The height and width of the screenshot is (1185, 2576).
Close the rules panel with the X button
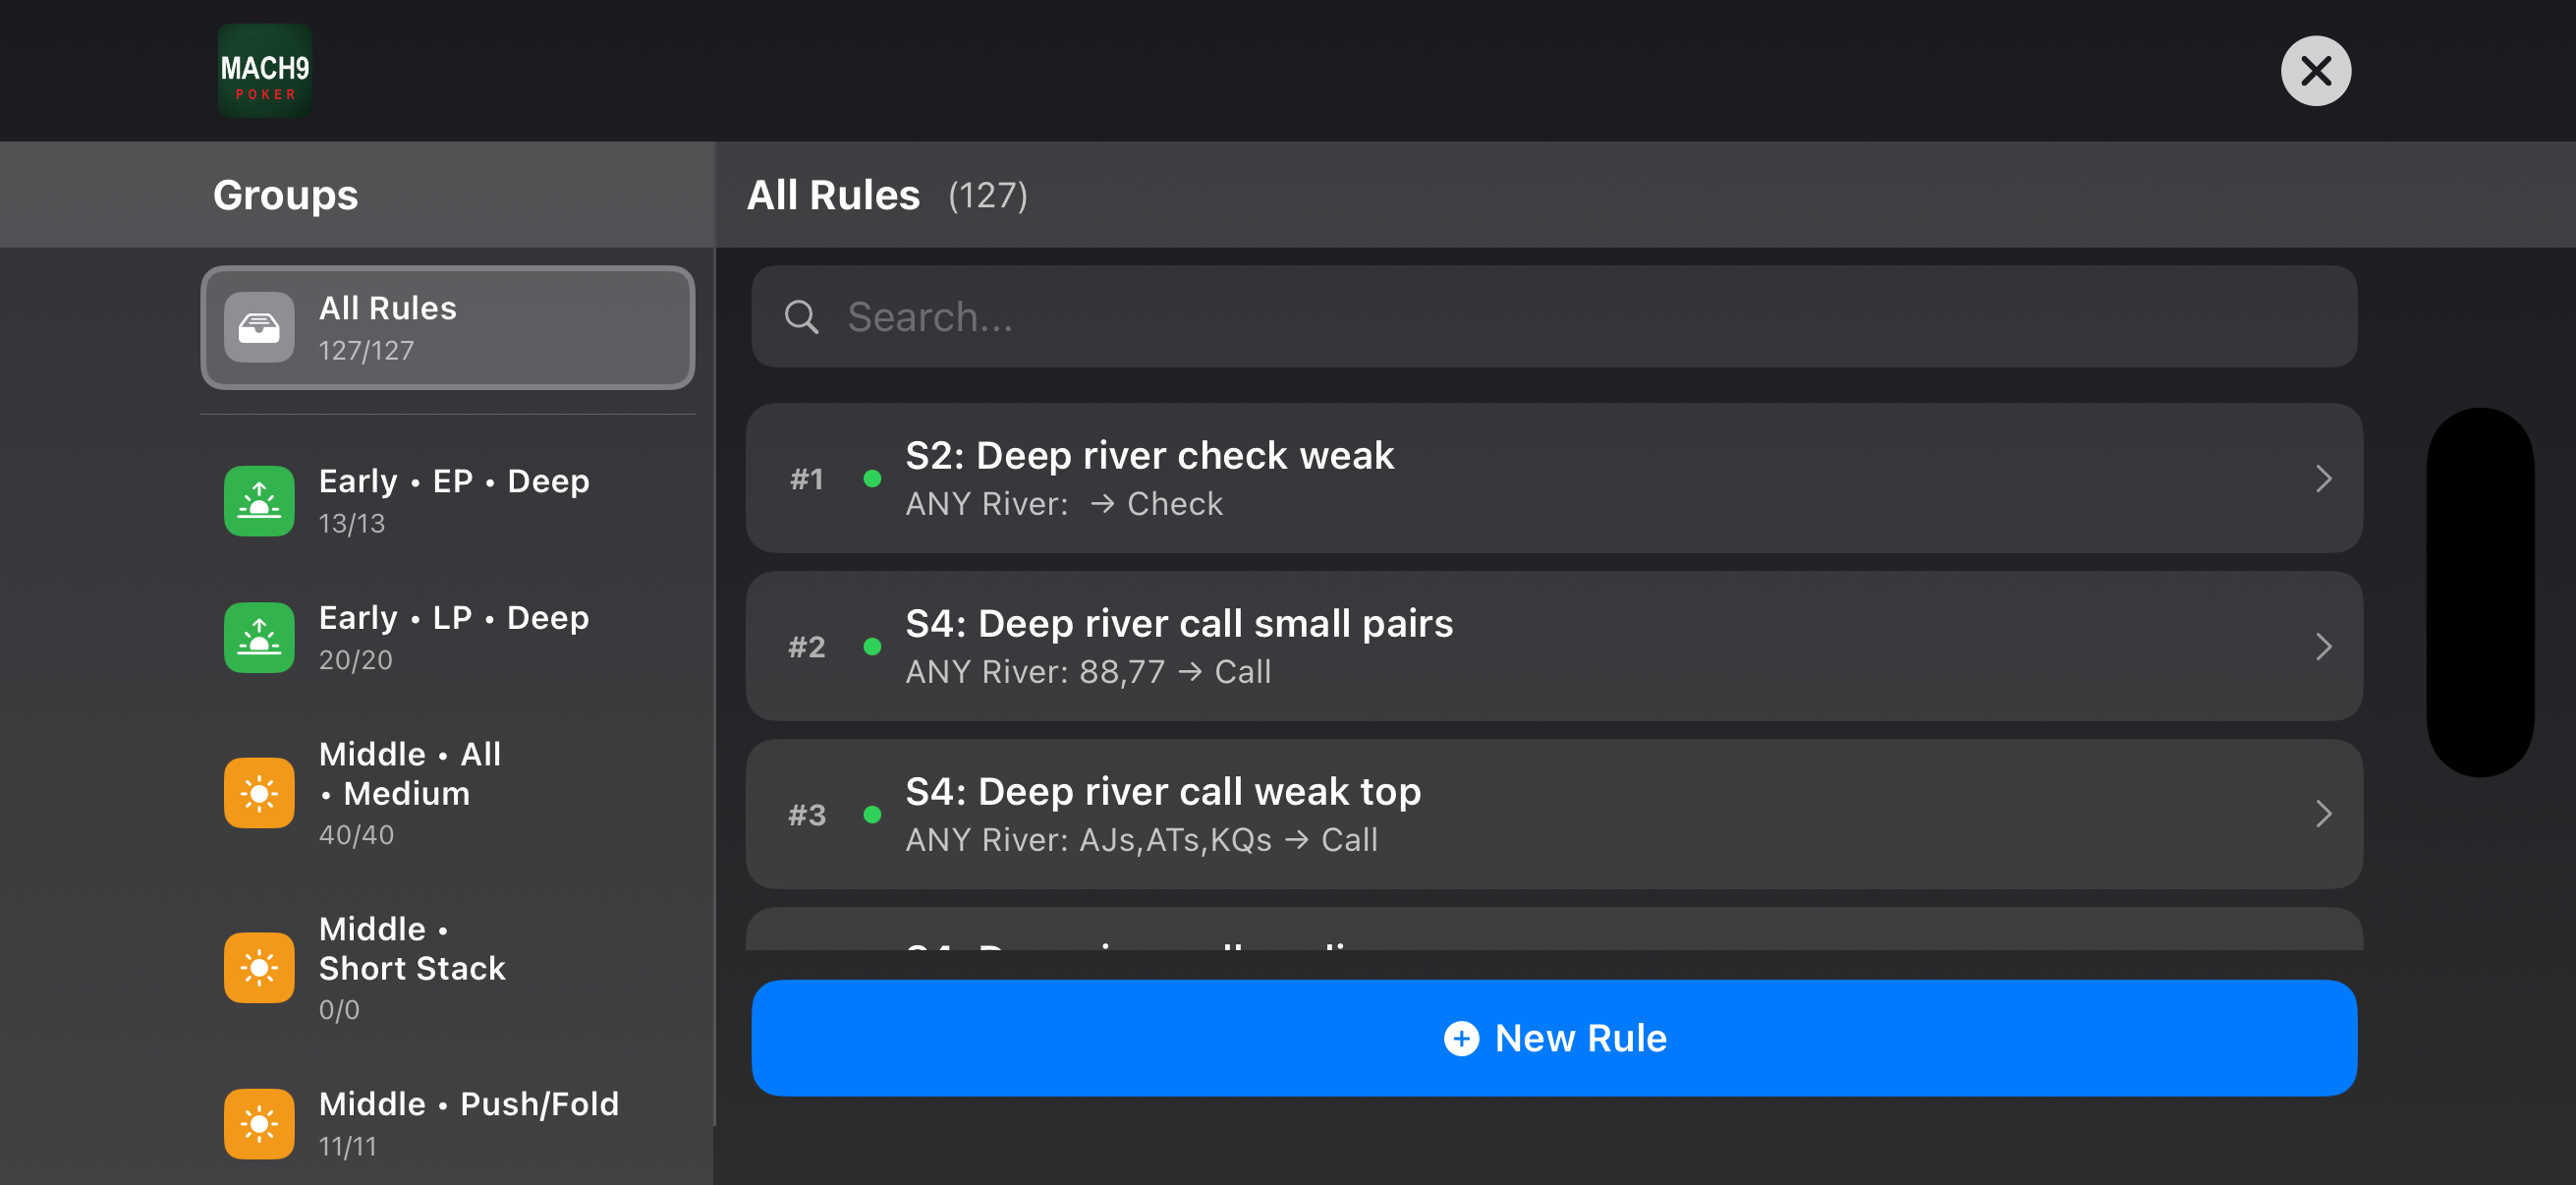tap(2317, 70)
